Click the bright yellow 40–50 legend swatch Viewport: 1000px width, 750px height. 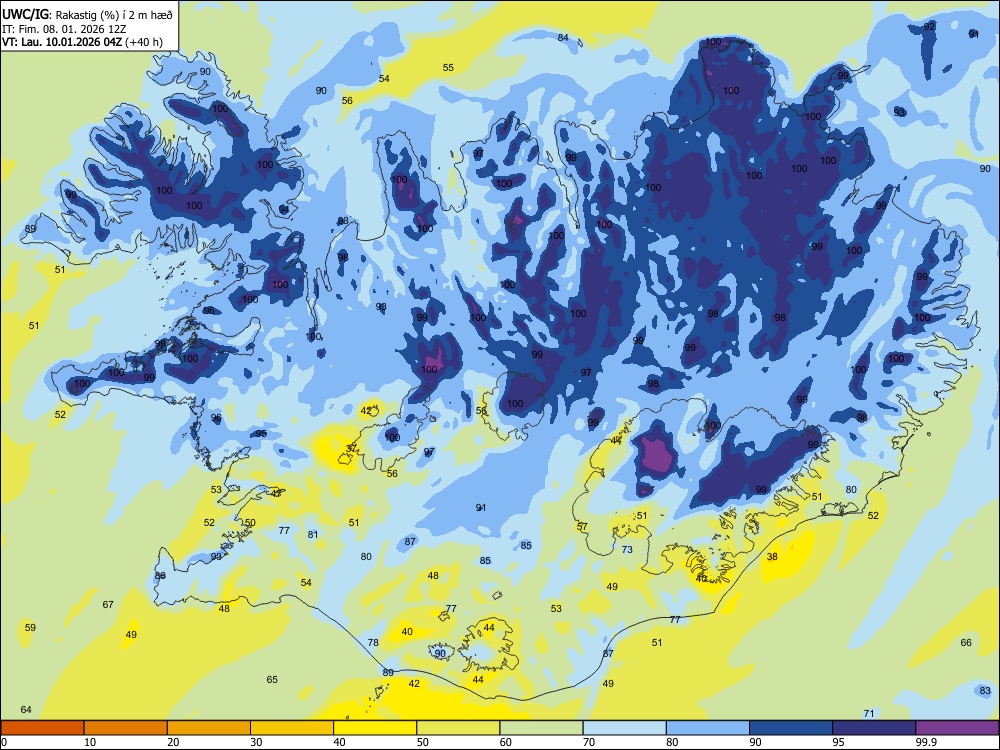tap(375, 728)
